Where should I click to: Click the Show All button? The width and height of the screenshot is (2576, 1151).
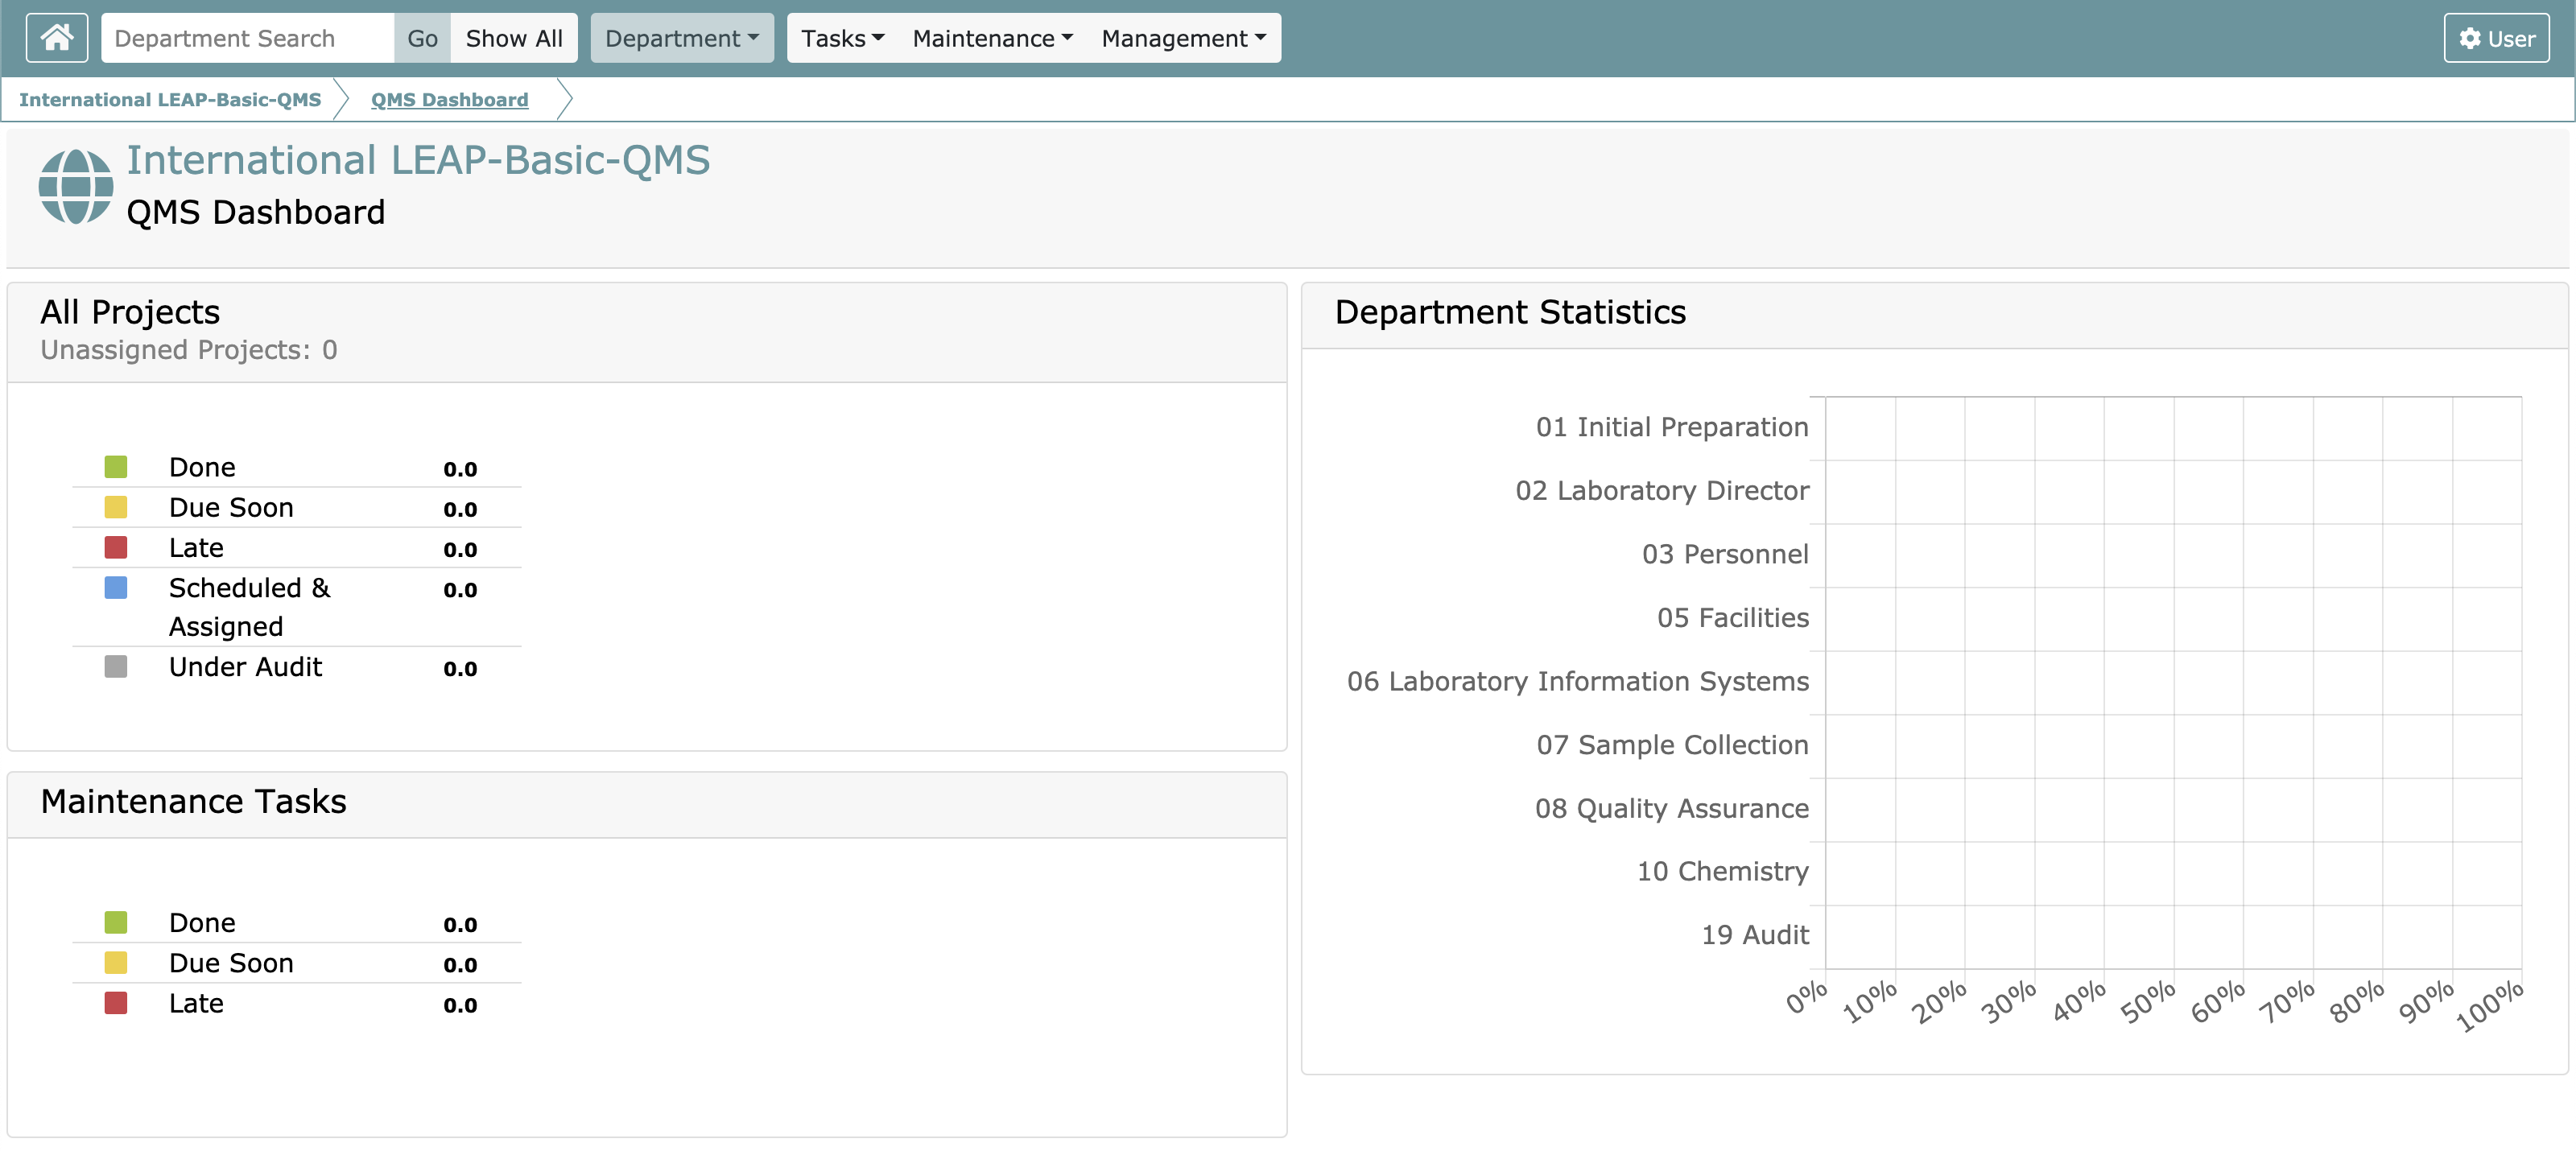[514, 38]
